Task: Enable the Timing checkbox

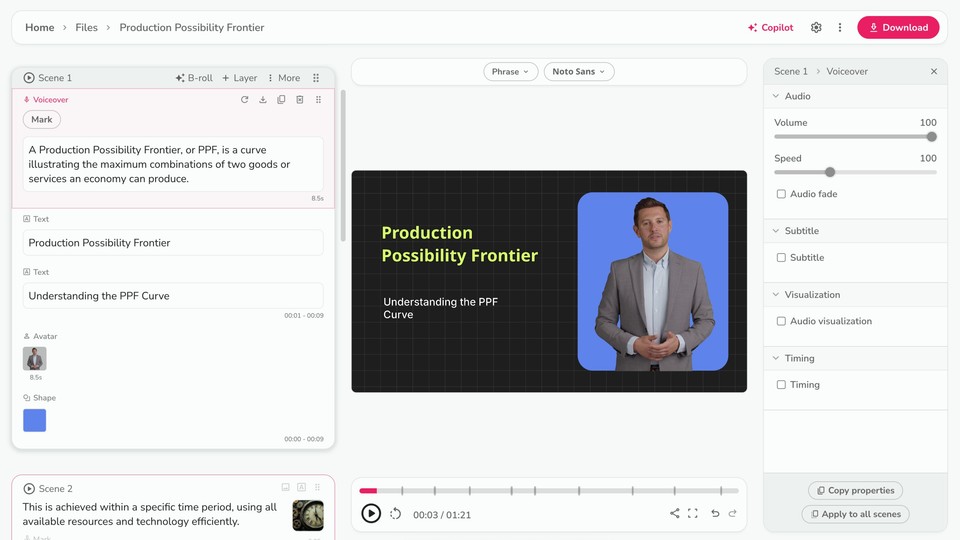Action: (x=781, y=384)
